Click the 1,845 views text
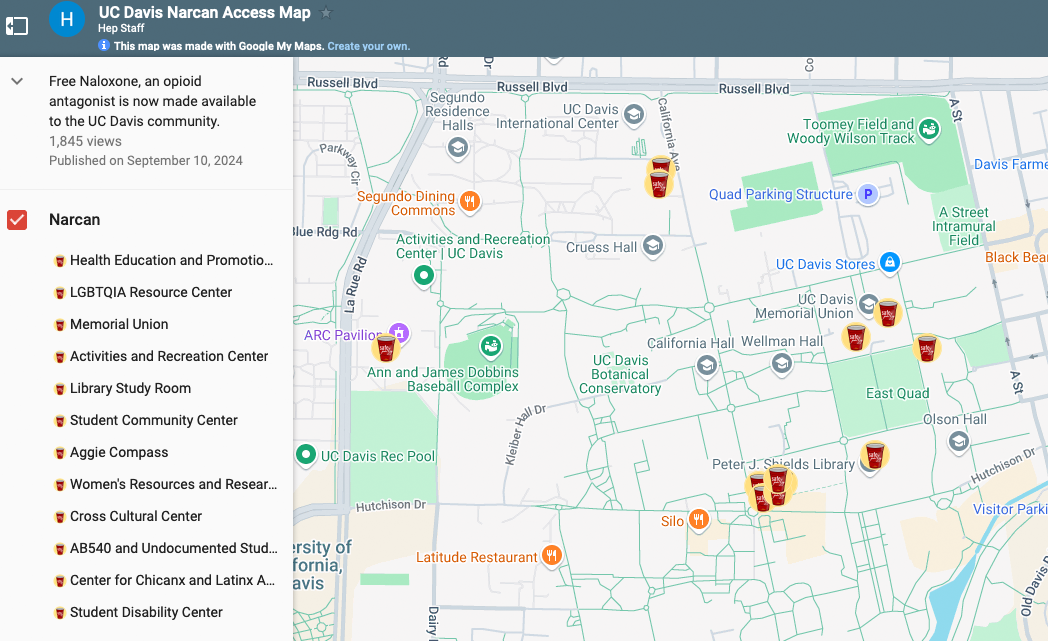This screenshot has width=1048, height=641. 85,141
